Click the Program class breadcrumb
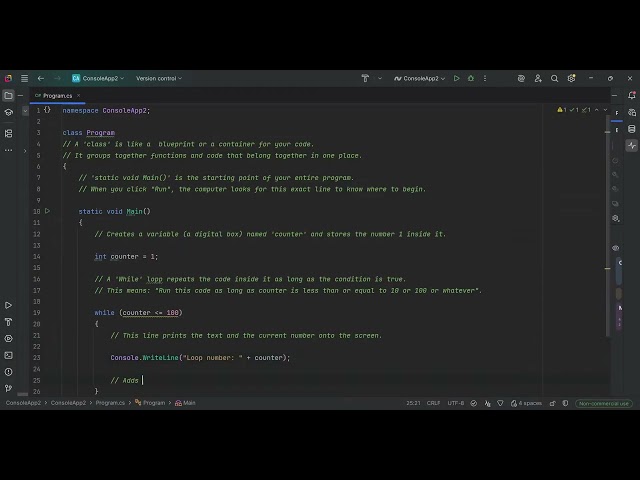Screen dimensions: 640x480 point(150,403)
